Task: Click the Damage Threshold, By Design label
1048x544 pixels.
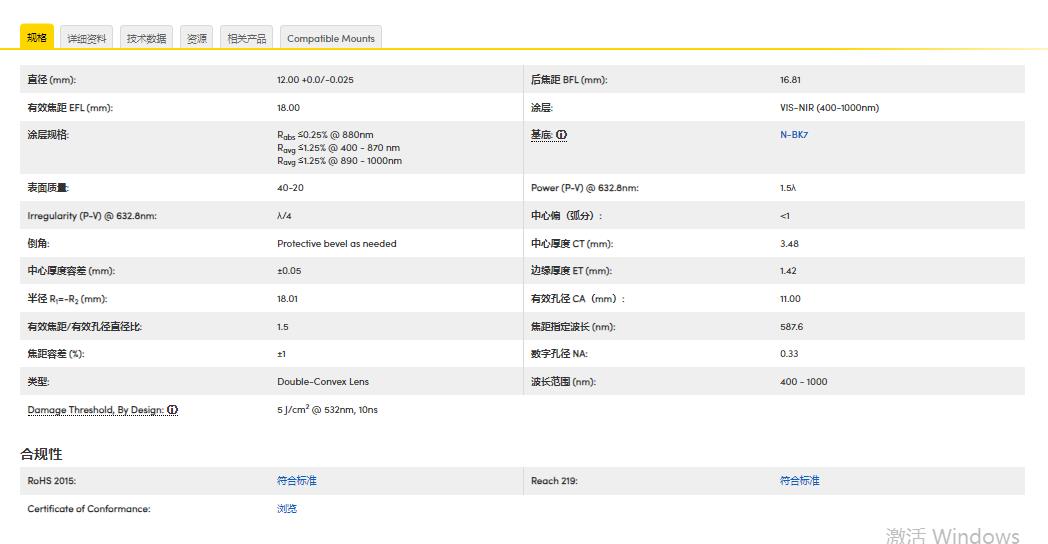Action: pos(96,410)
